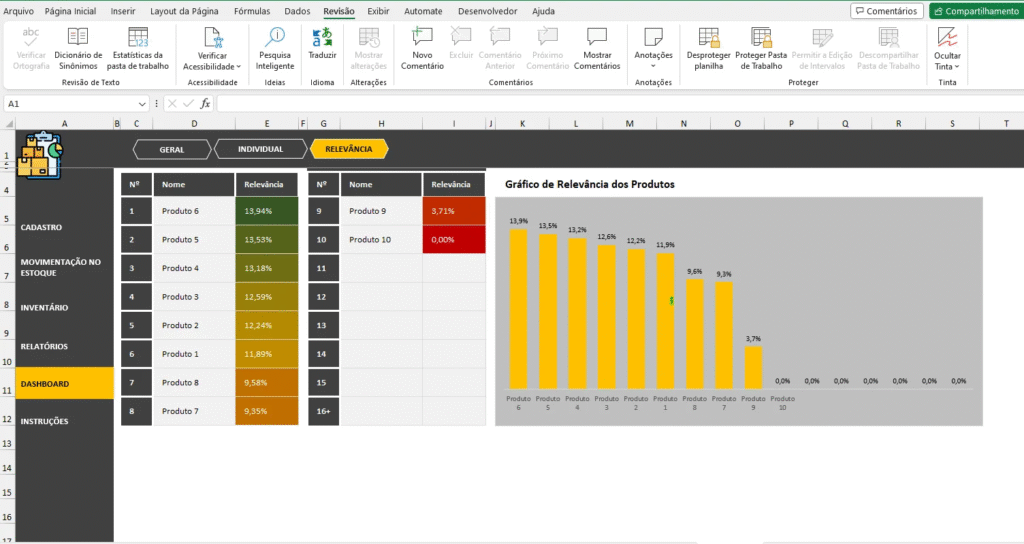
Task: Open the Exibir ribbon tab
Action: [x=378, y=11]
